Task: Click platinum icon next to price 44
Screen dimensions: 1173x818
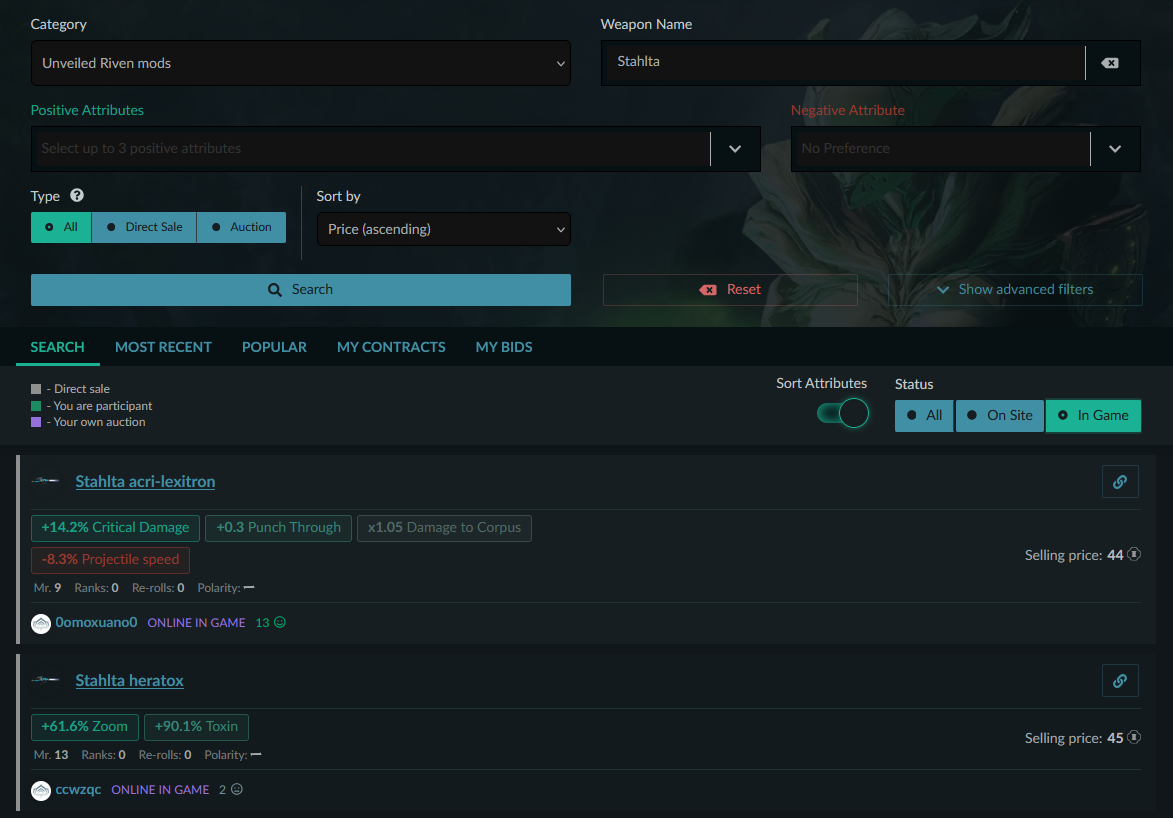Action: point(1134,555)
